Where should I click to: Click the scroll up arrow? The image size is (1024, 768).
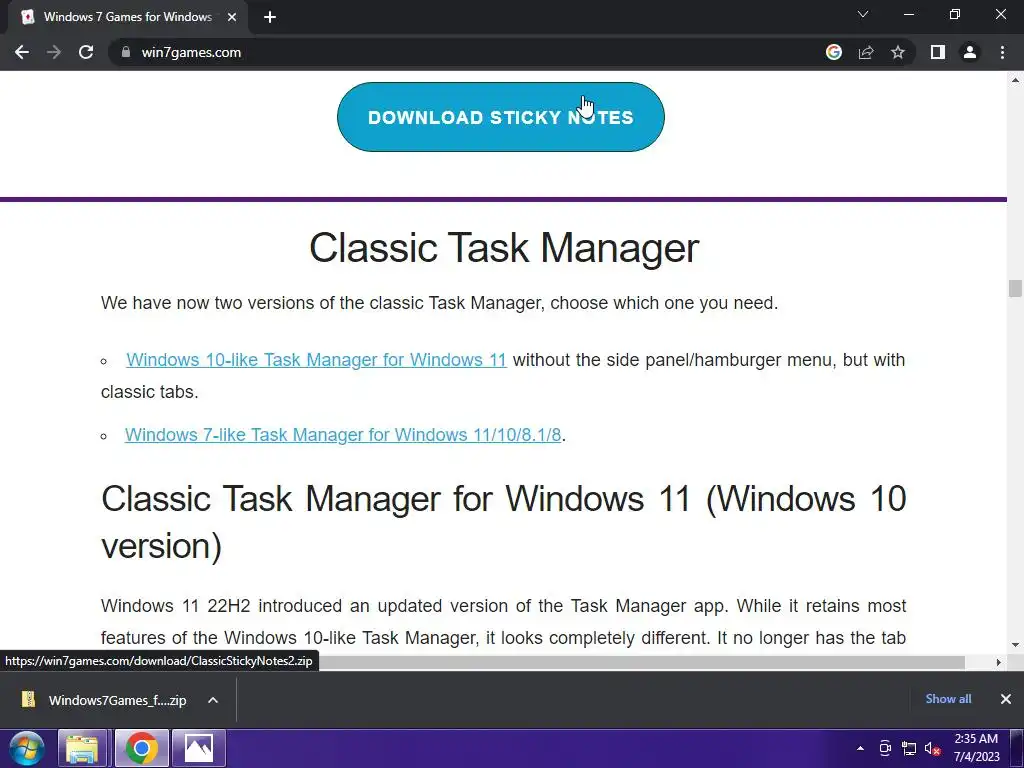1016,80
